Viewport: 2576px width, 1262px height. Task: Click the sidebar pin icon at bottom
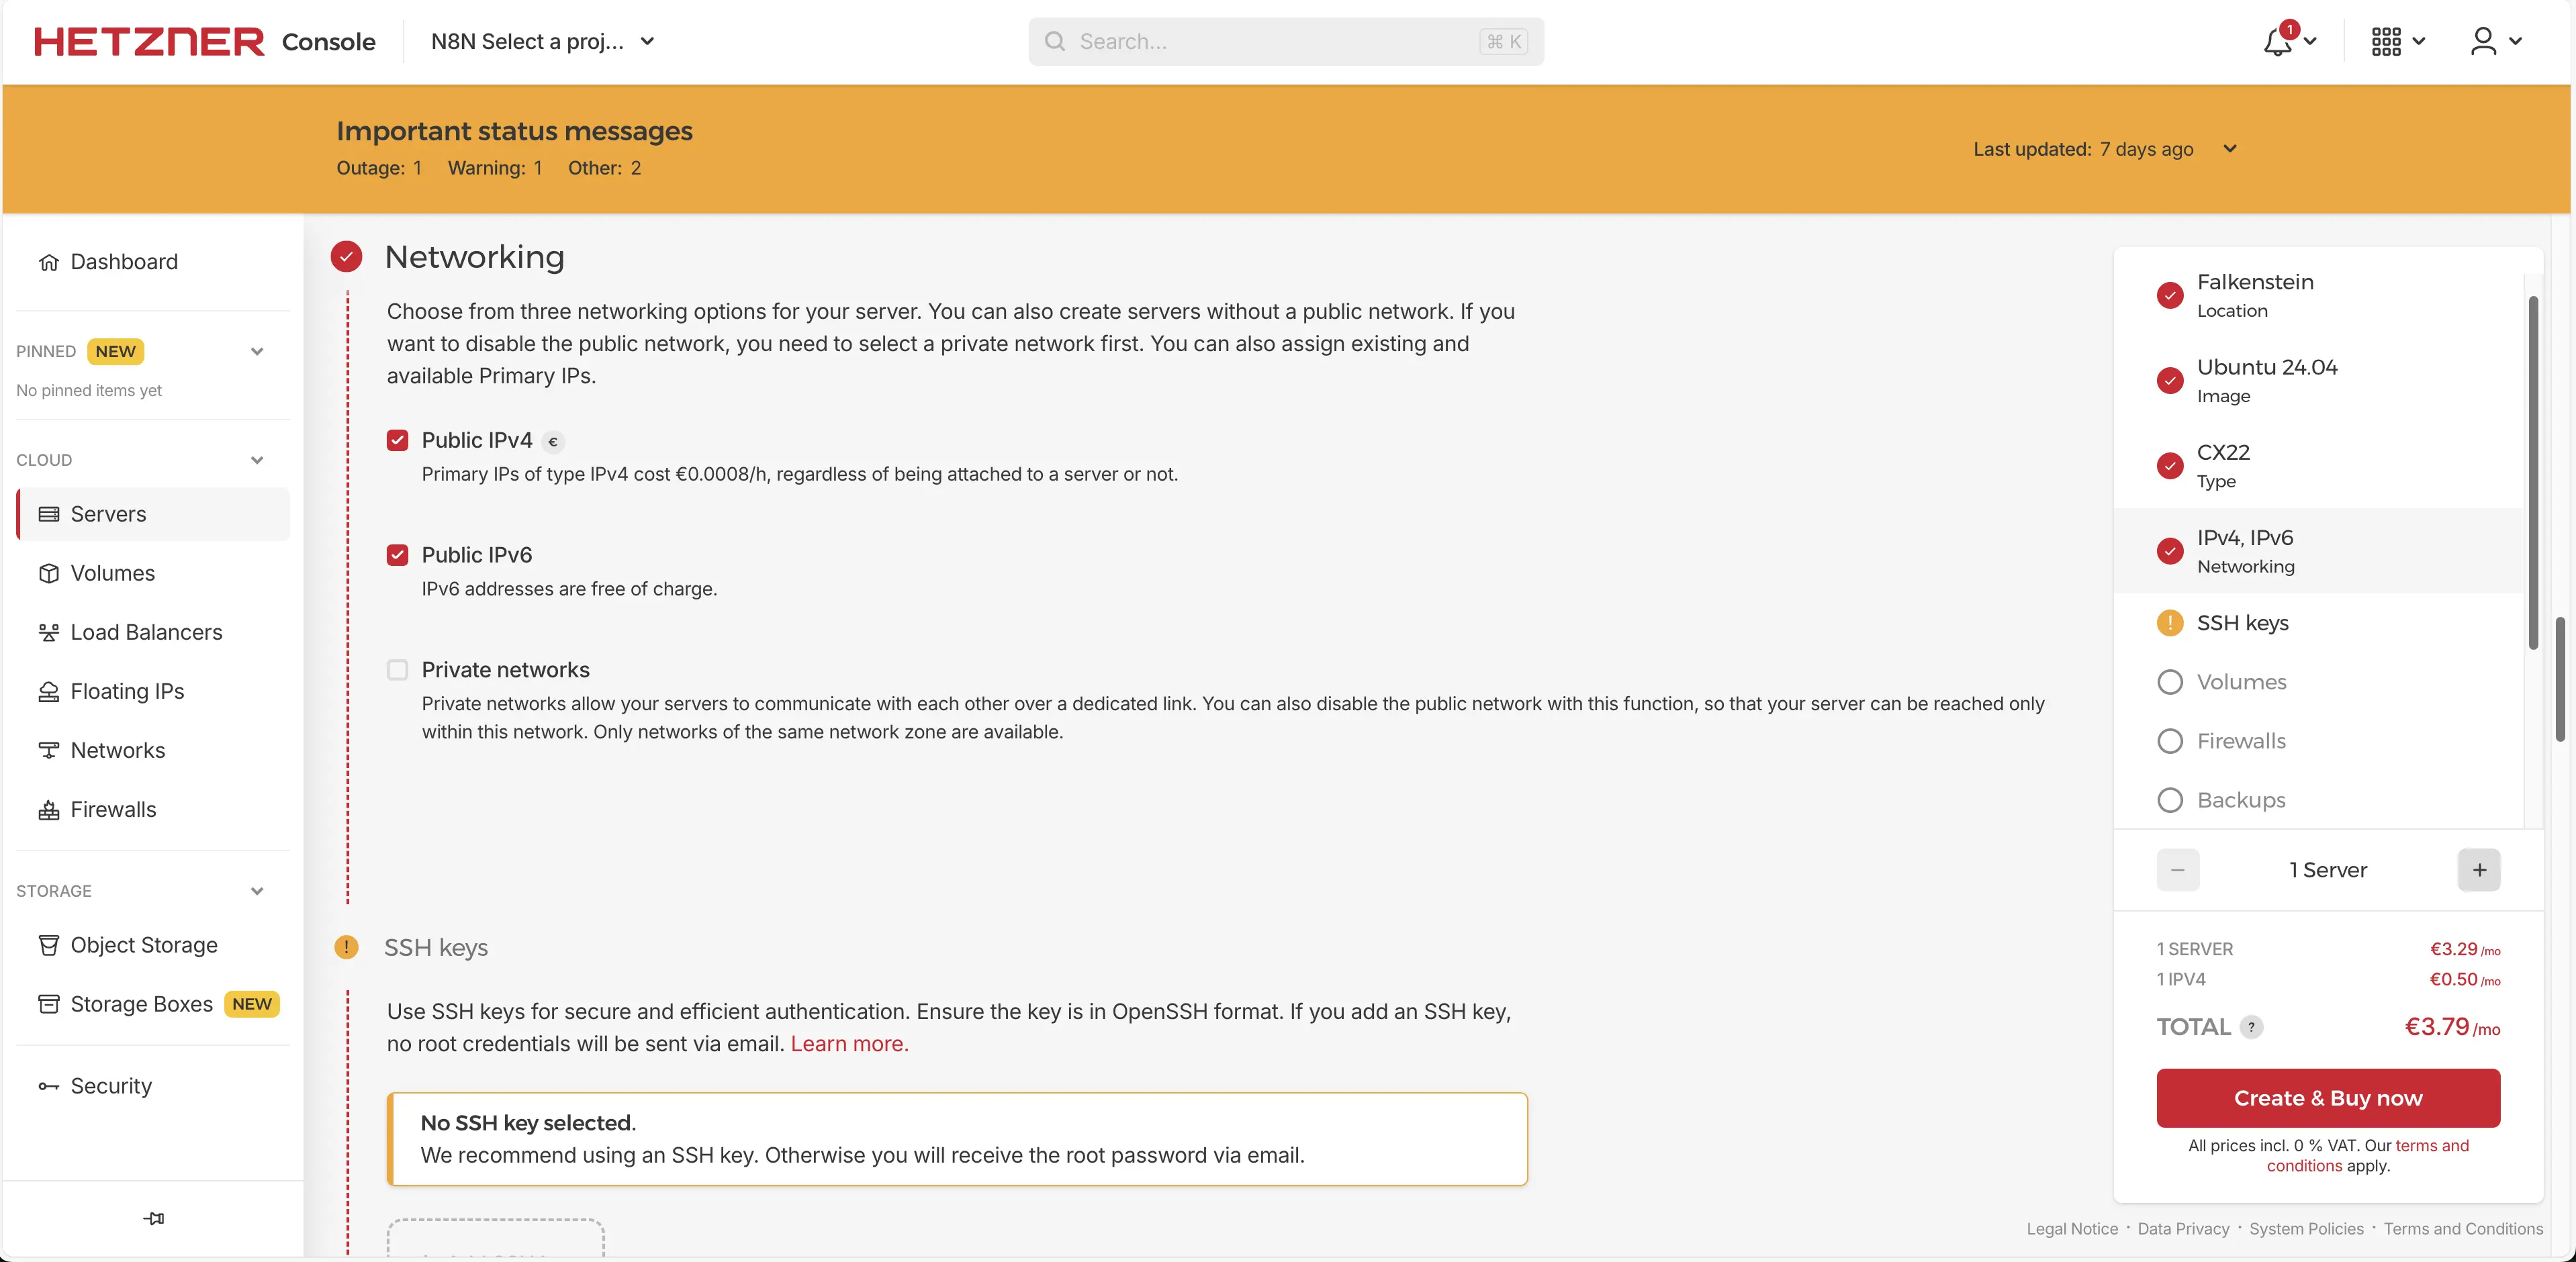pos(153,1218)
